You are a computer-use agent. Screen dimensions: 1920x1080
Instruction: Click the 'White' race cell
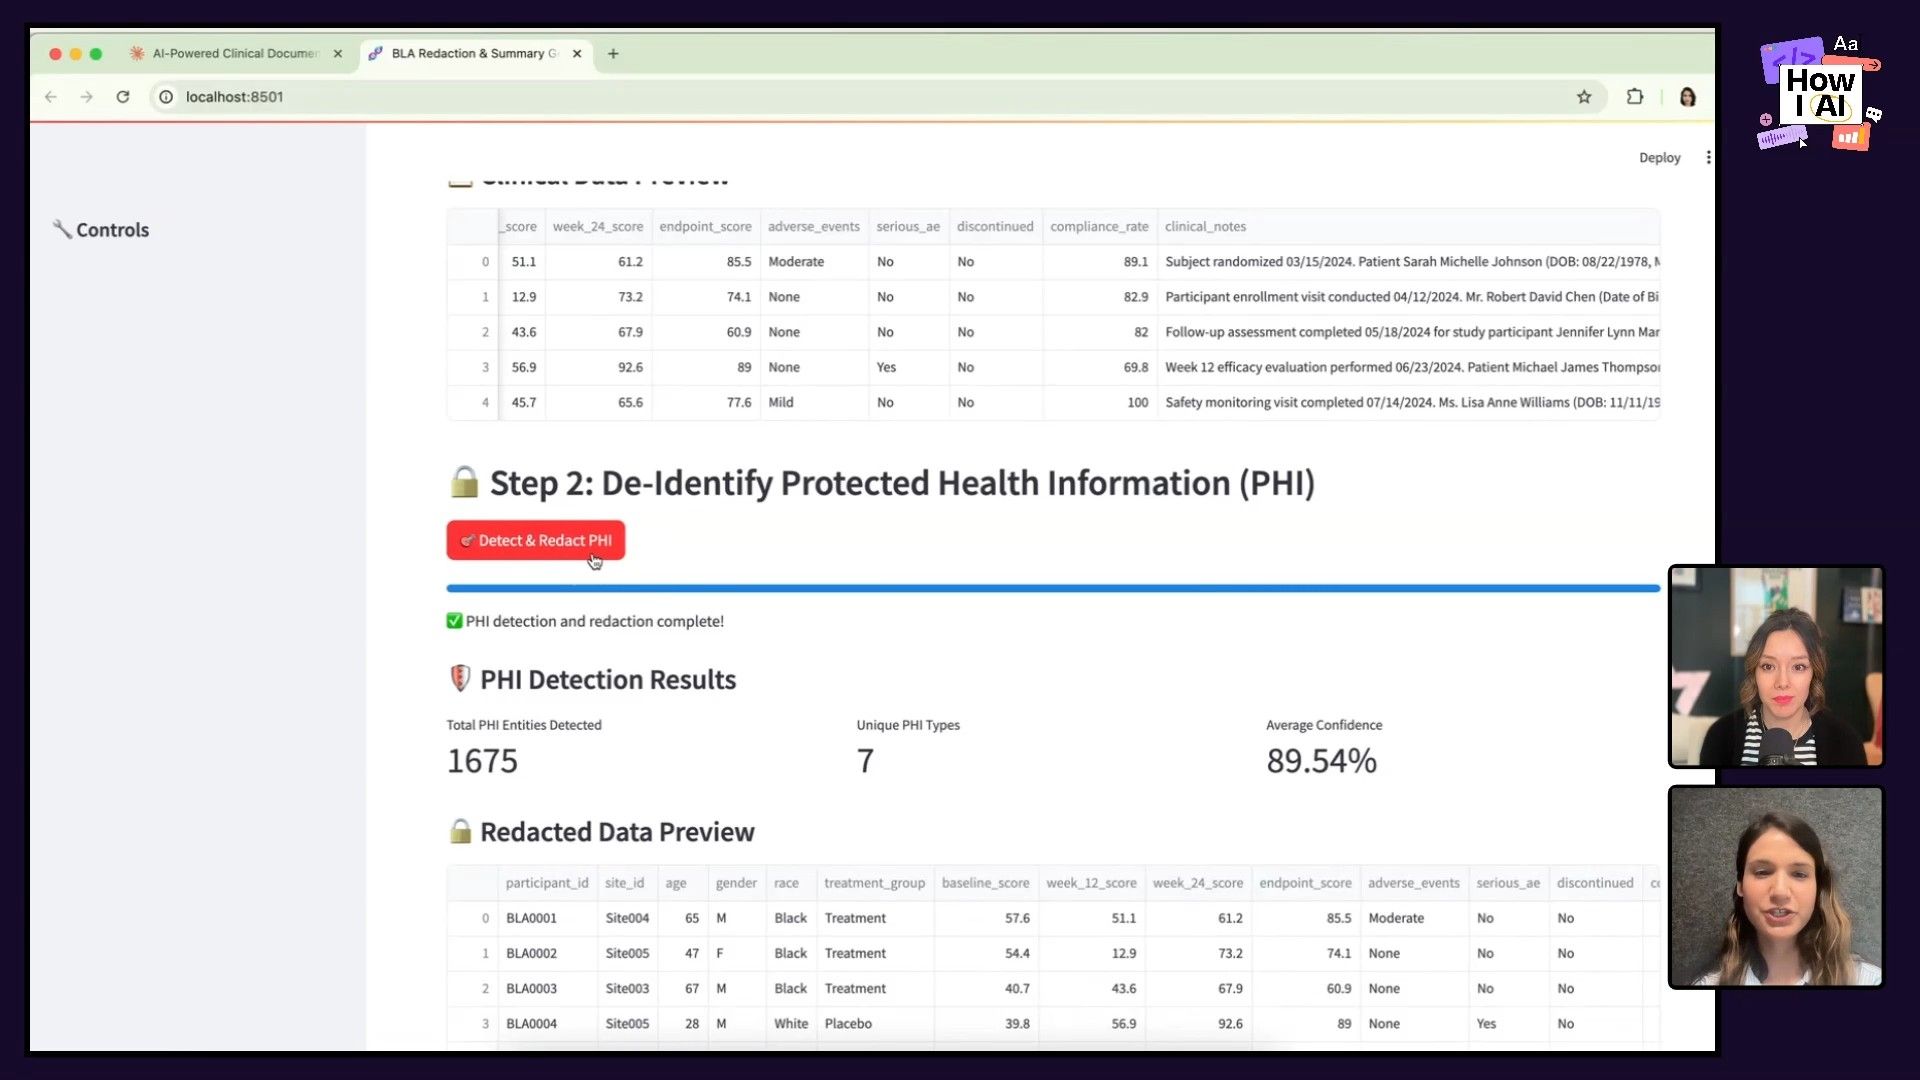click(791, 1023)
